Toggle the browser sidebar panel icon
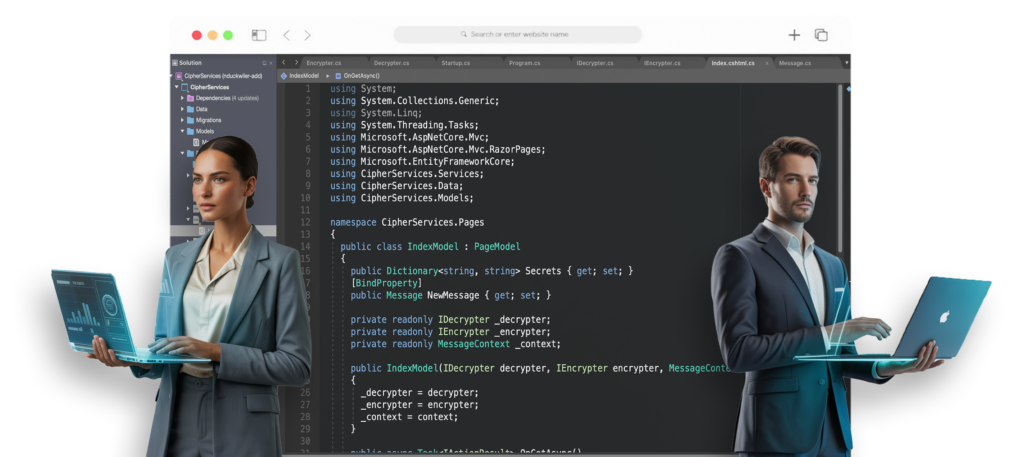 coord(259,35)
